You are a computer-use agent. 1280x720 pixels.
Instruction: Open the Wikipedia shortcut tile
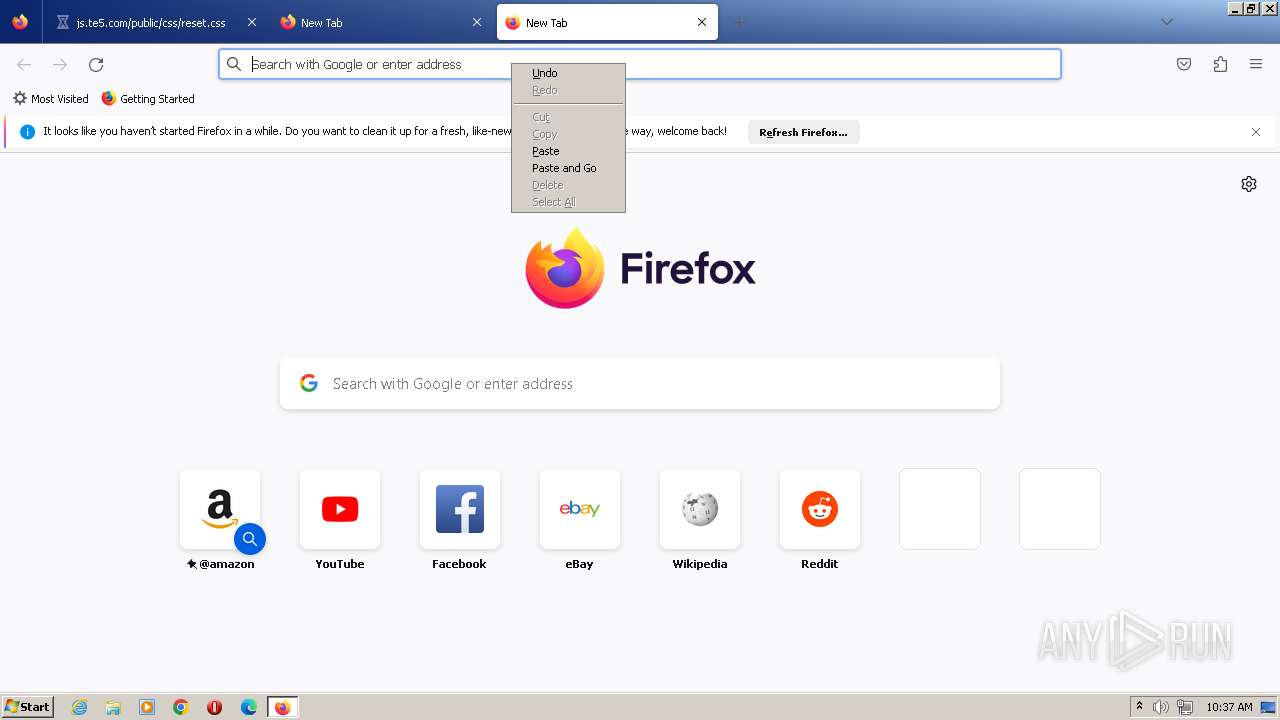[700, 509]
